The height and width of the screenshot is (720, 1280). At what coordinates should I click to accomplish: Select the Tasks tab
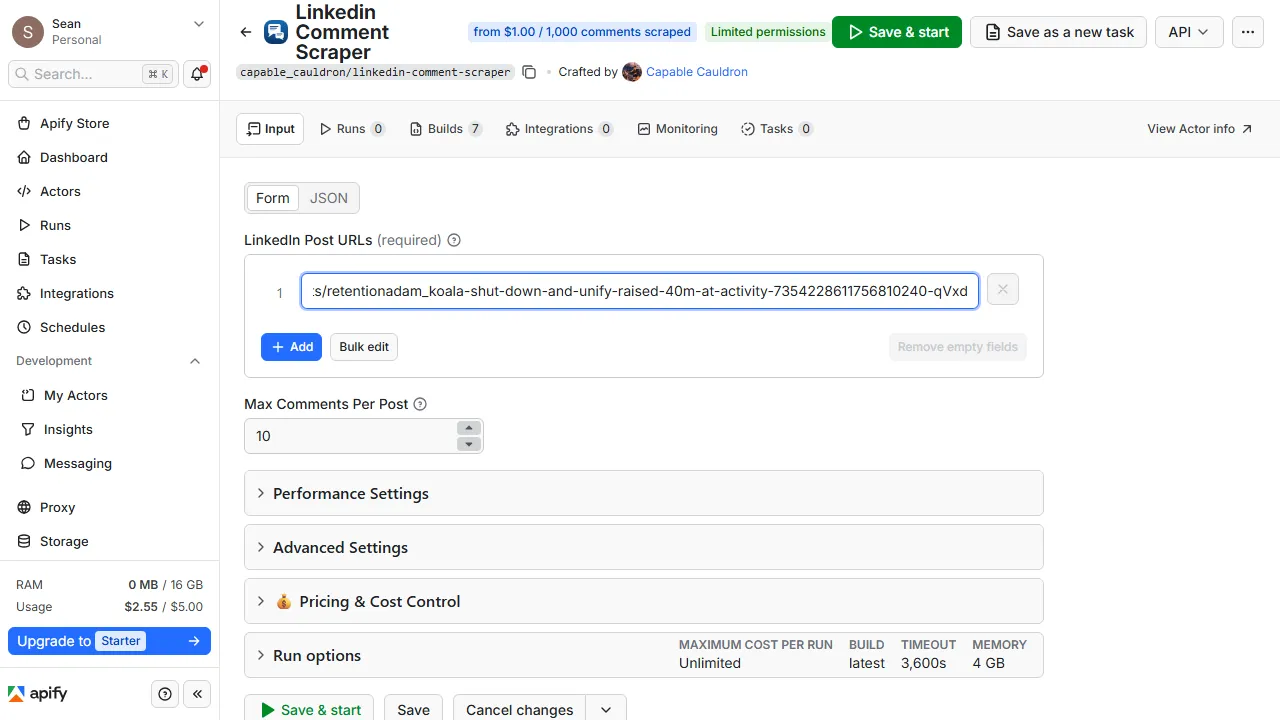(777, 129)
